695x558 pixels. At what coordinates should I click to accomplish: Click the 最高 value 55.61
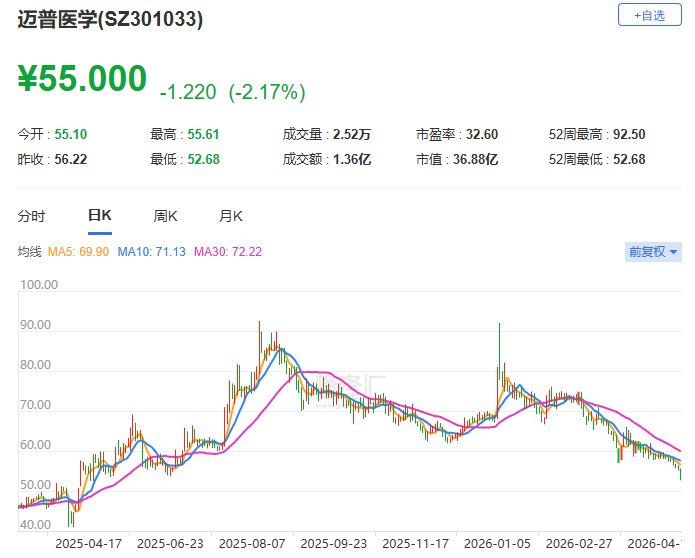(x=203, y=134)
